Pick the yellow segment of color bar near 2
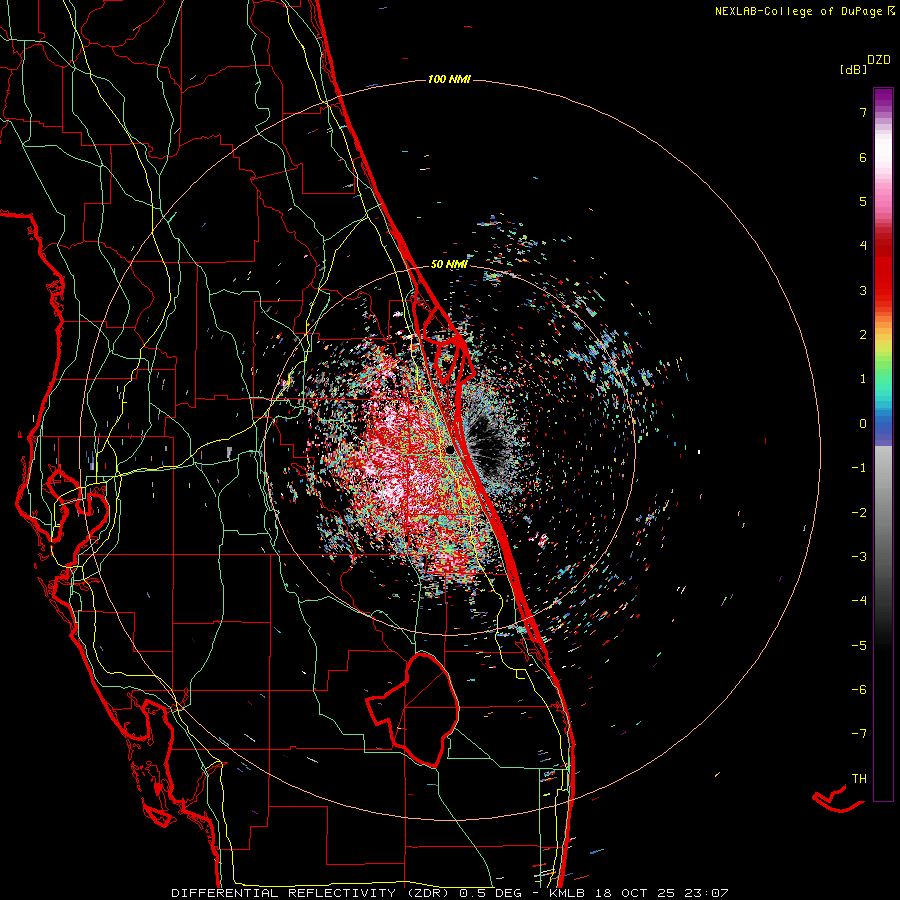 coord(883,339)
